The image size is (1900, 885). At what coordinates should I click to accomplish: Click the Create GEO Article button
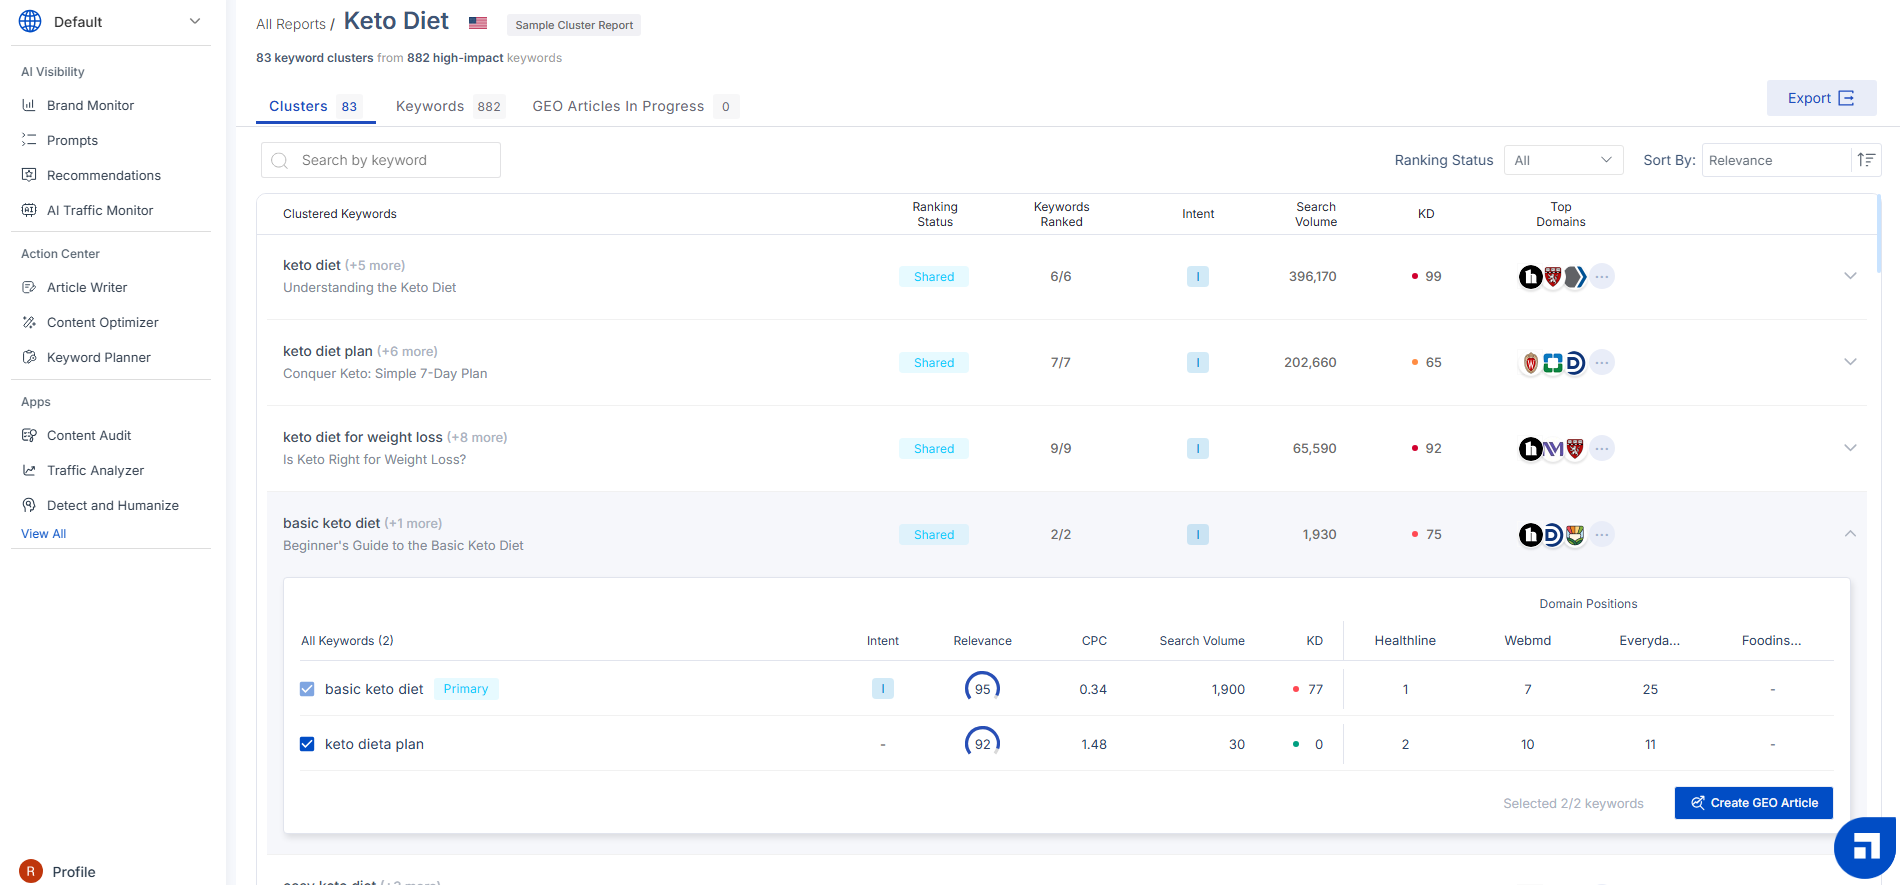(x=1753, y=803)
